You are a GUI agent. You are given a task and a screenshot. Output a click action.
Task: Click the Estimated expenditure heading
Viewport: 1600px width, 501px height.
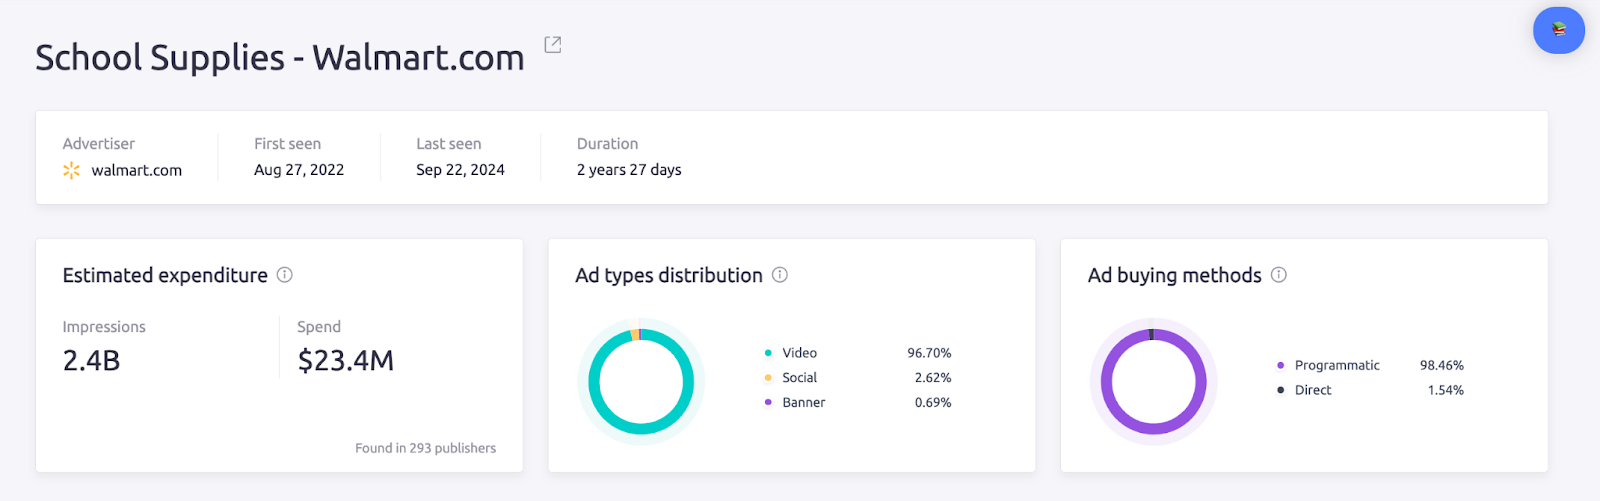coord(165,275)
